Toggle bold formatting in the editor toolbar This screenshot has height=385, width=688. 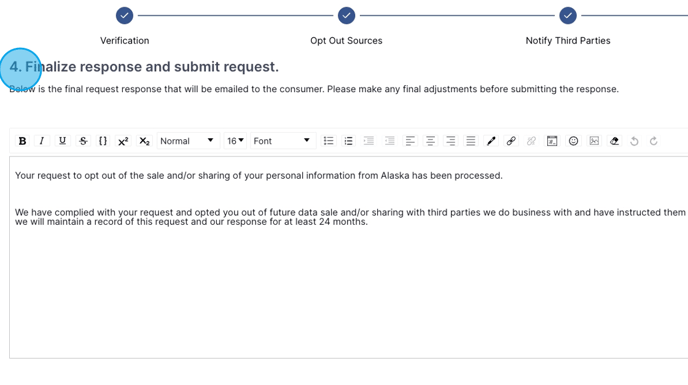click(22, 141)
